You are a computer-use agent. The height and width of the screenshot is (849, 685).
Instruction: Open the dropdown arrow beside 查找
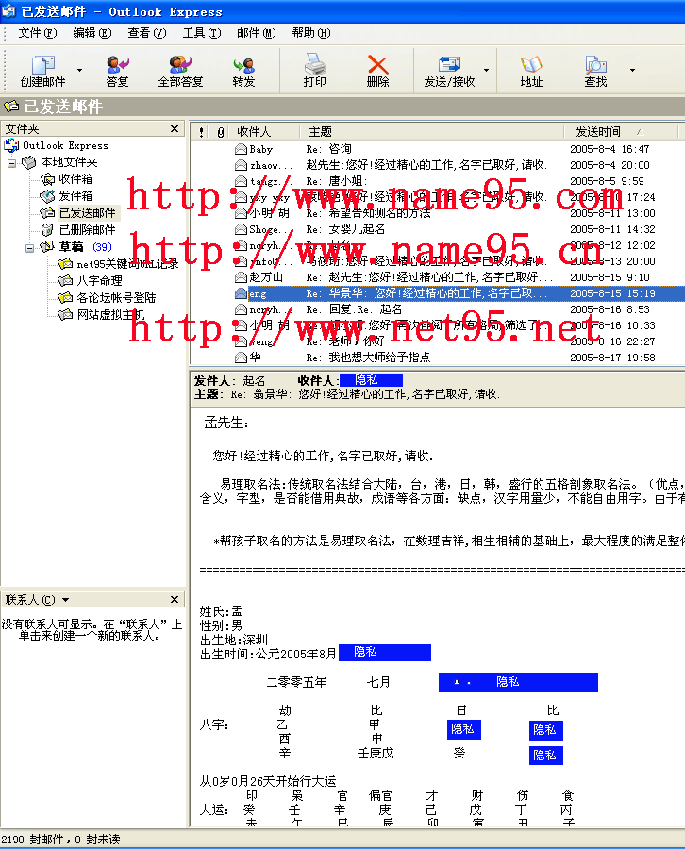click(x=632, y=70)
